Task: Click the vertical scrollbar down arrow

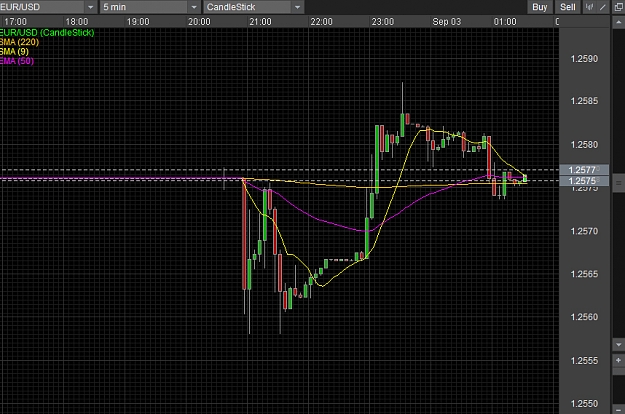Action: pyautogui.click(x=619, y=345)
